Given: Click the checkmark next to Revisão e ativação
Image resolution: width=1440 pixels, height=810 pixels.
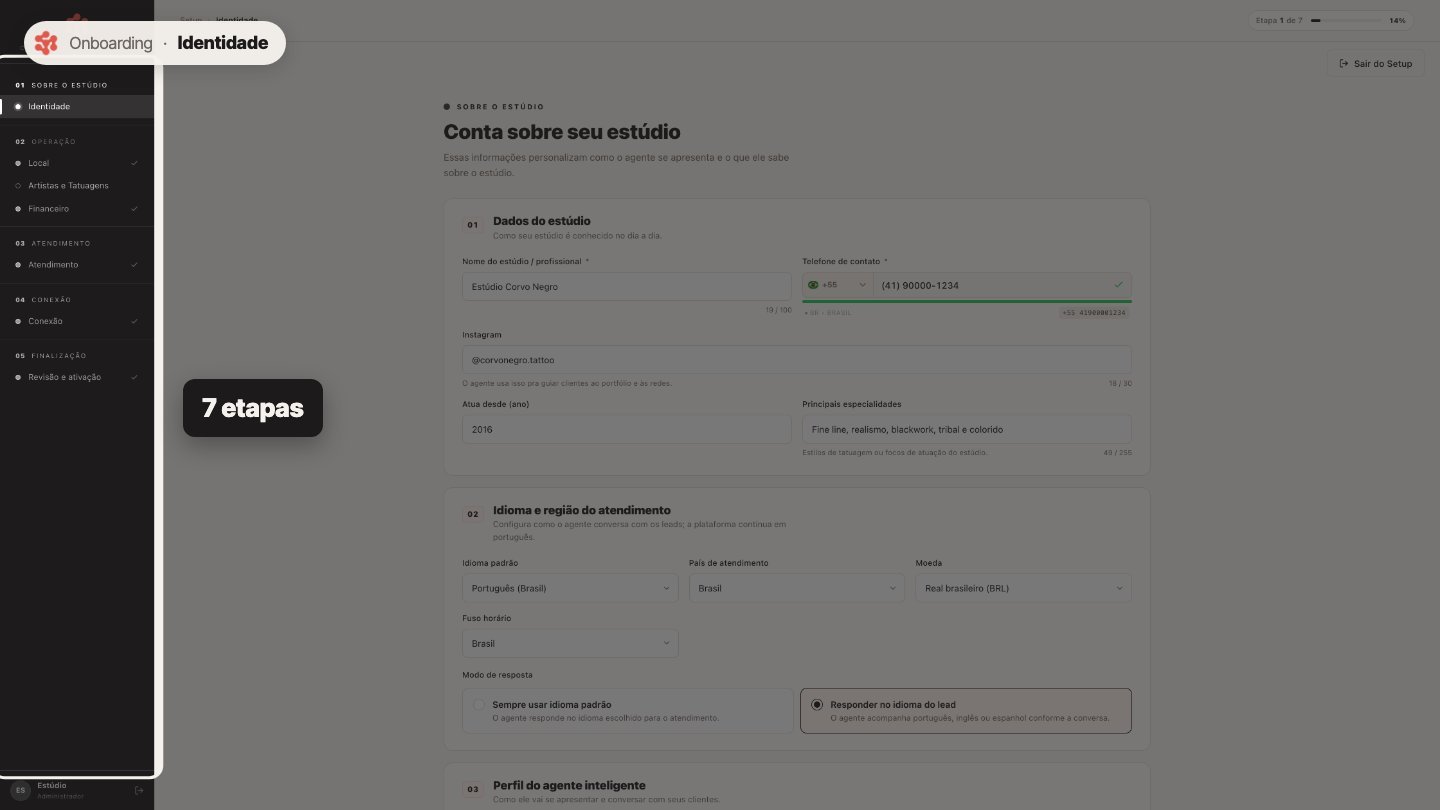Looking at the screenshot, I should (134, 377).
